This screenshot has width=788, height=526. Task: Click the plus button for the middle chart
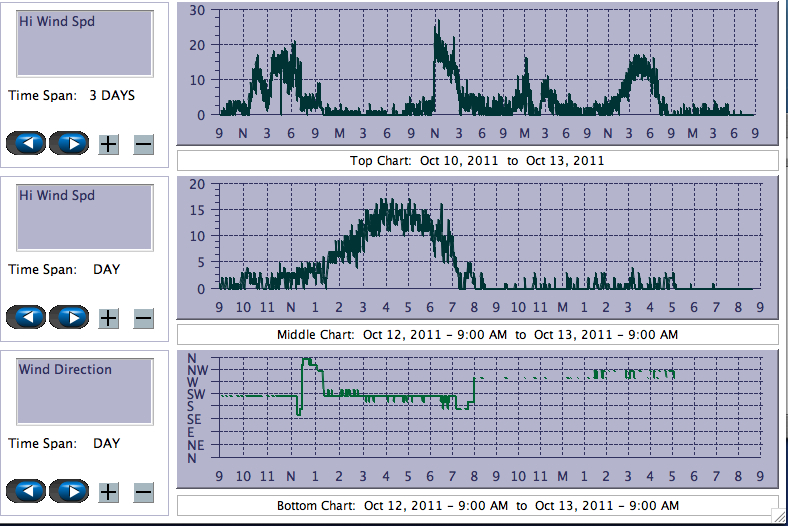tap(109, 318)
